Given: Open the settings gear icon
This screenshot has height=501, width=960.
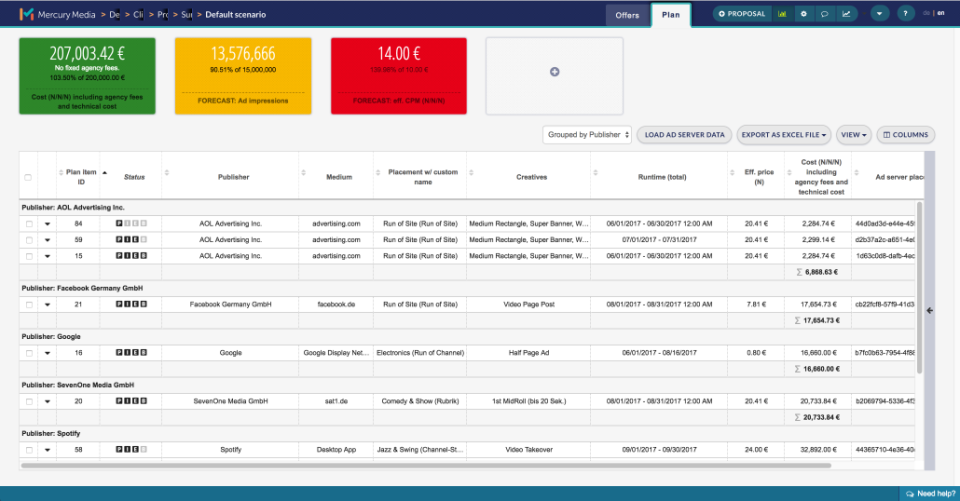Looking at the screenshot, I should [803, 14].
